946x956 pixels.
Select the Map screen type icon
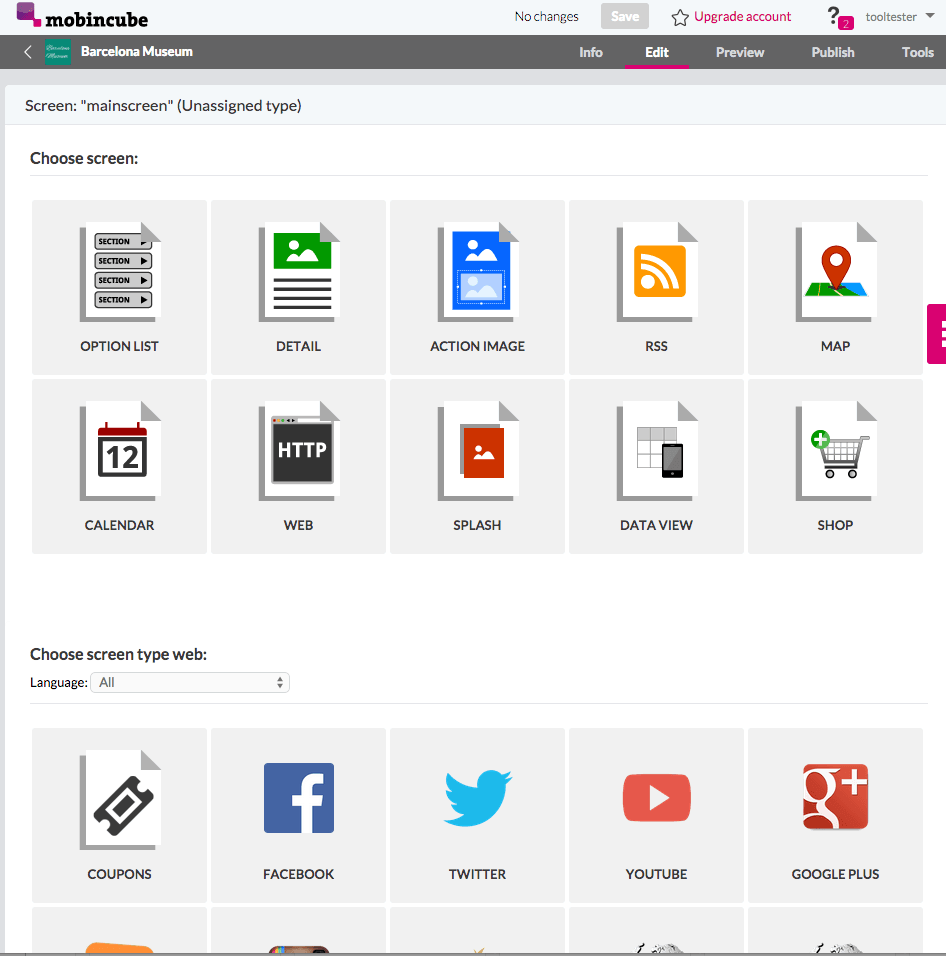click(836, 272)
